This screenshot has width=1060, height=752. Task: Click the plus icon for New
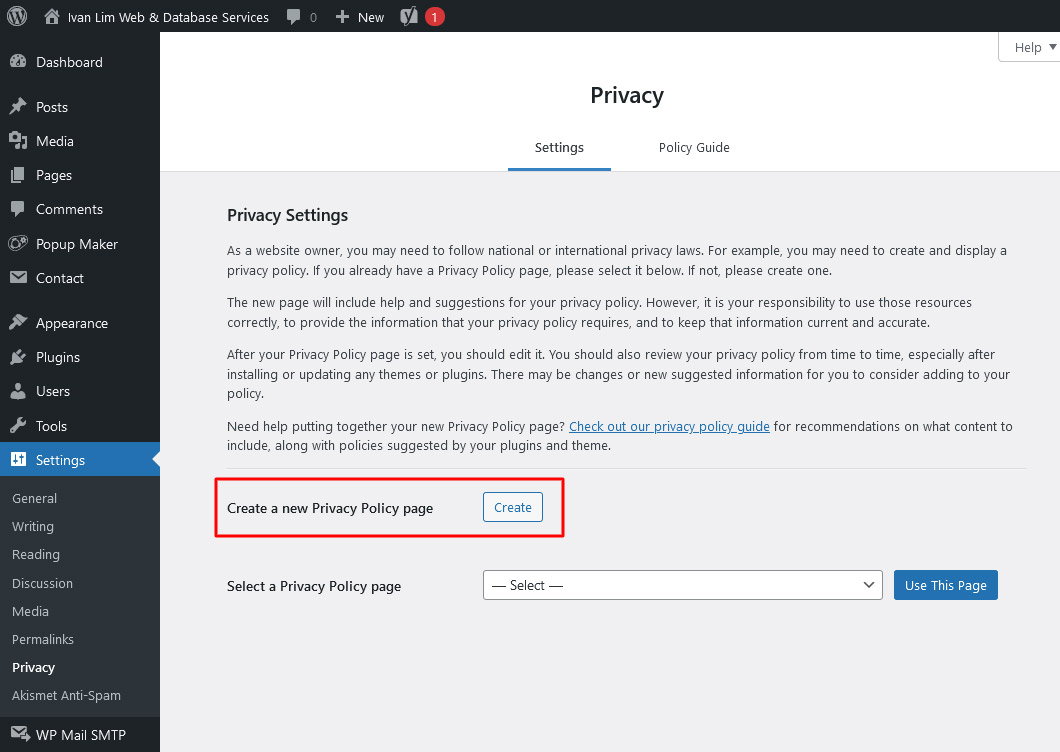343,17
